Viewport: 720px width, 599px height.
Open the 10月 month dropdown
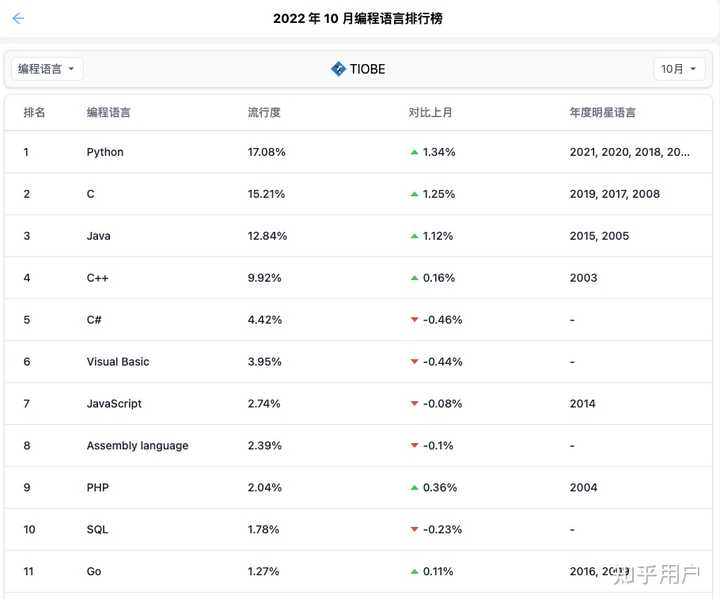[x=678, y=69]
